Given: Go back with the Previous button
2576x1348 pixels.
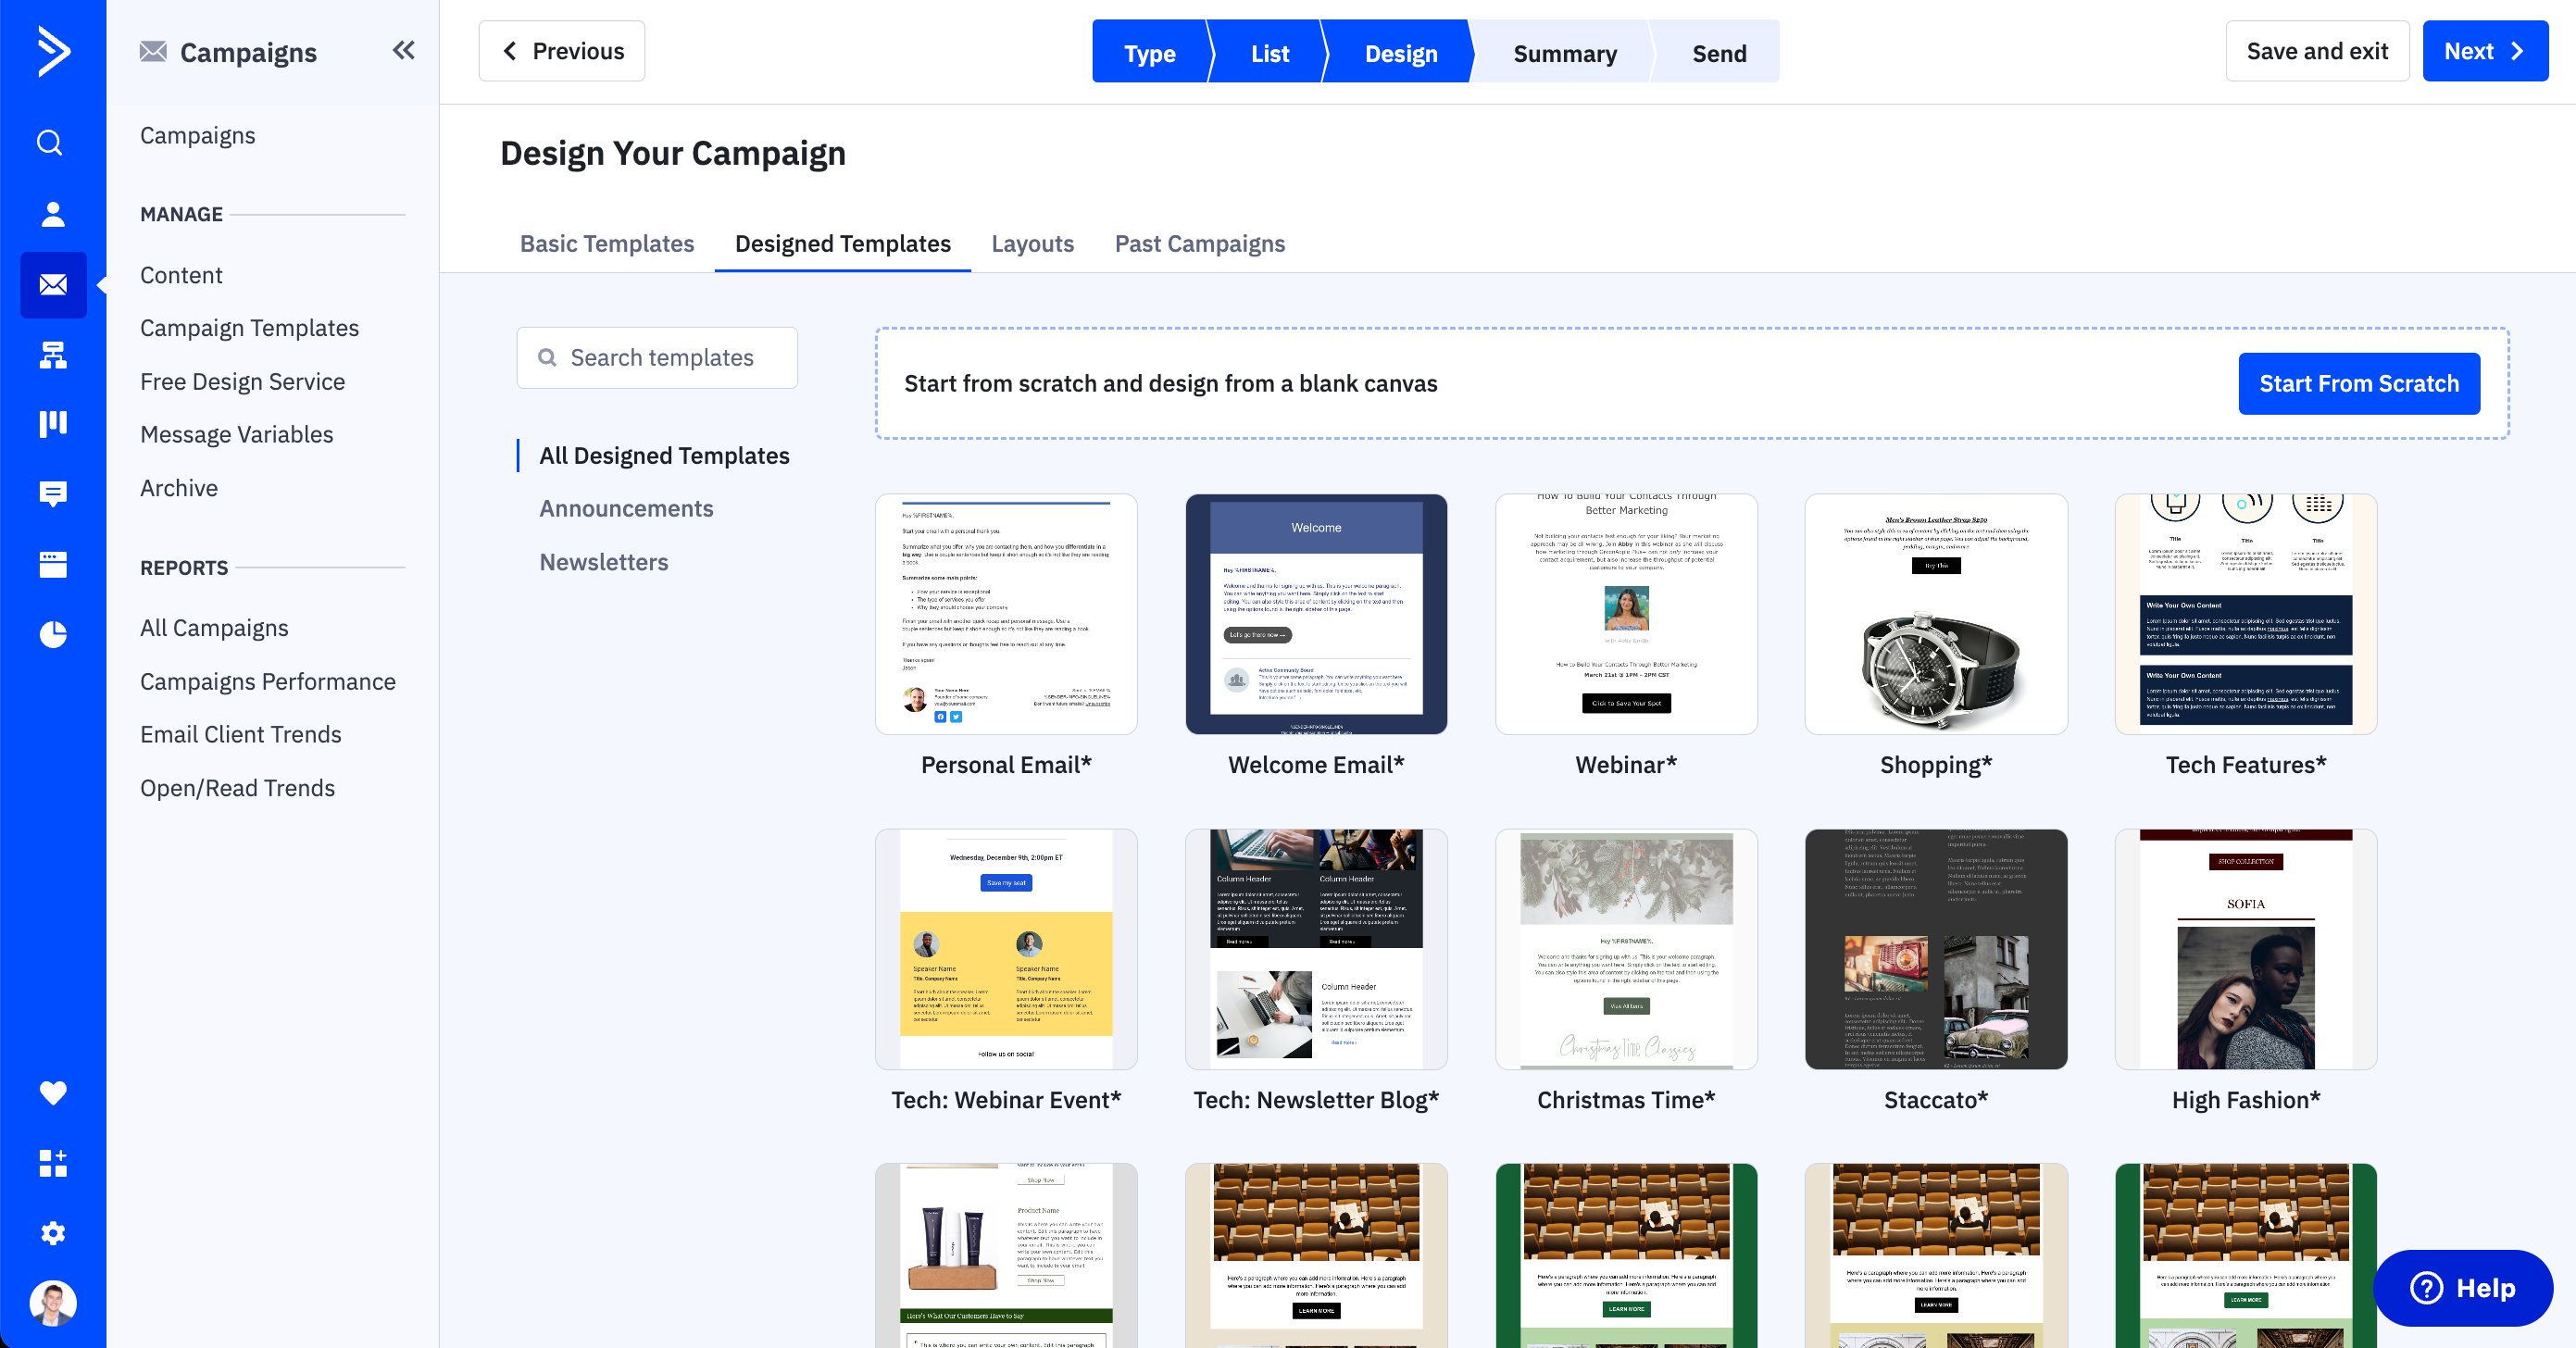Looking at the screenshot, I should pos(561,51).
